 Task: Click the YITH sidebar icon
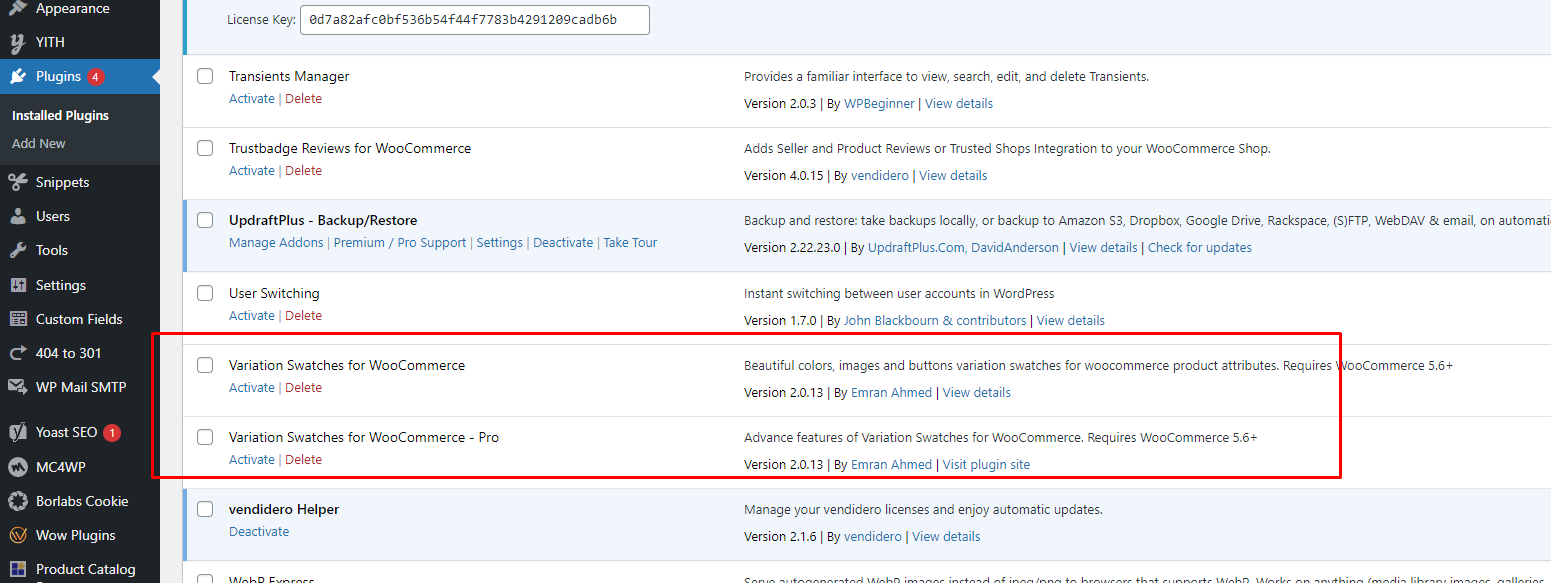(18, 42)
